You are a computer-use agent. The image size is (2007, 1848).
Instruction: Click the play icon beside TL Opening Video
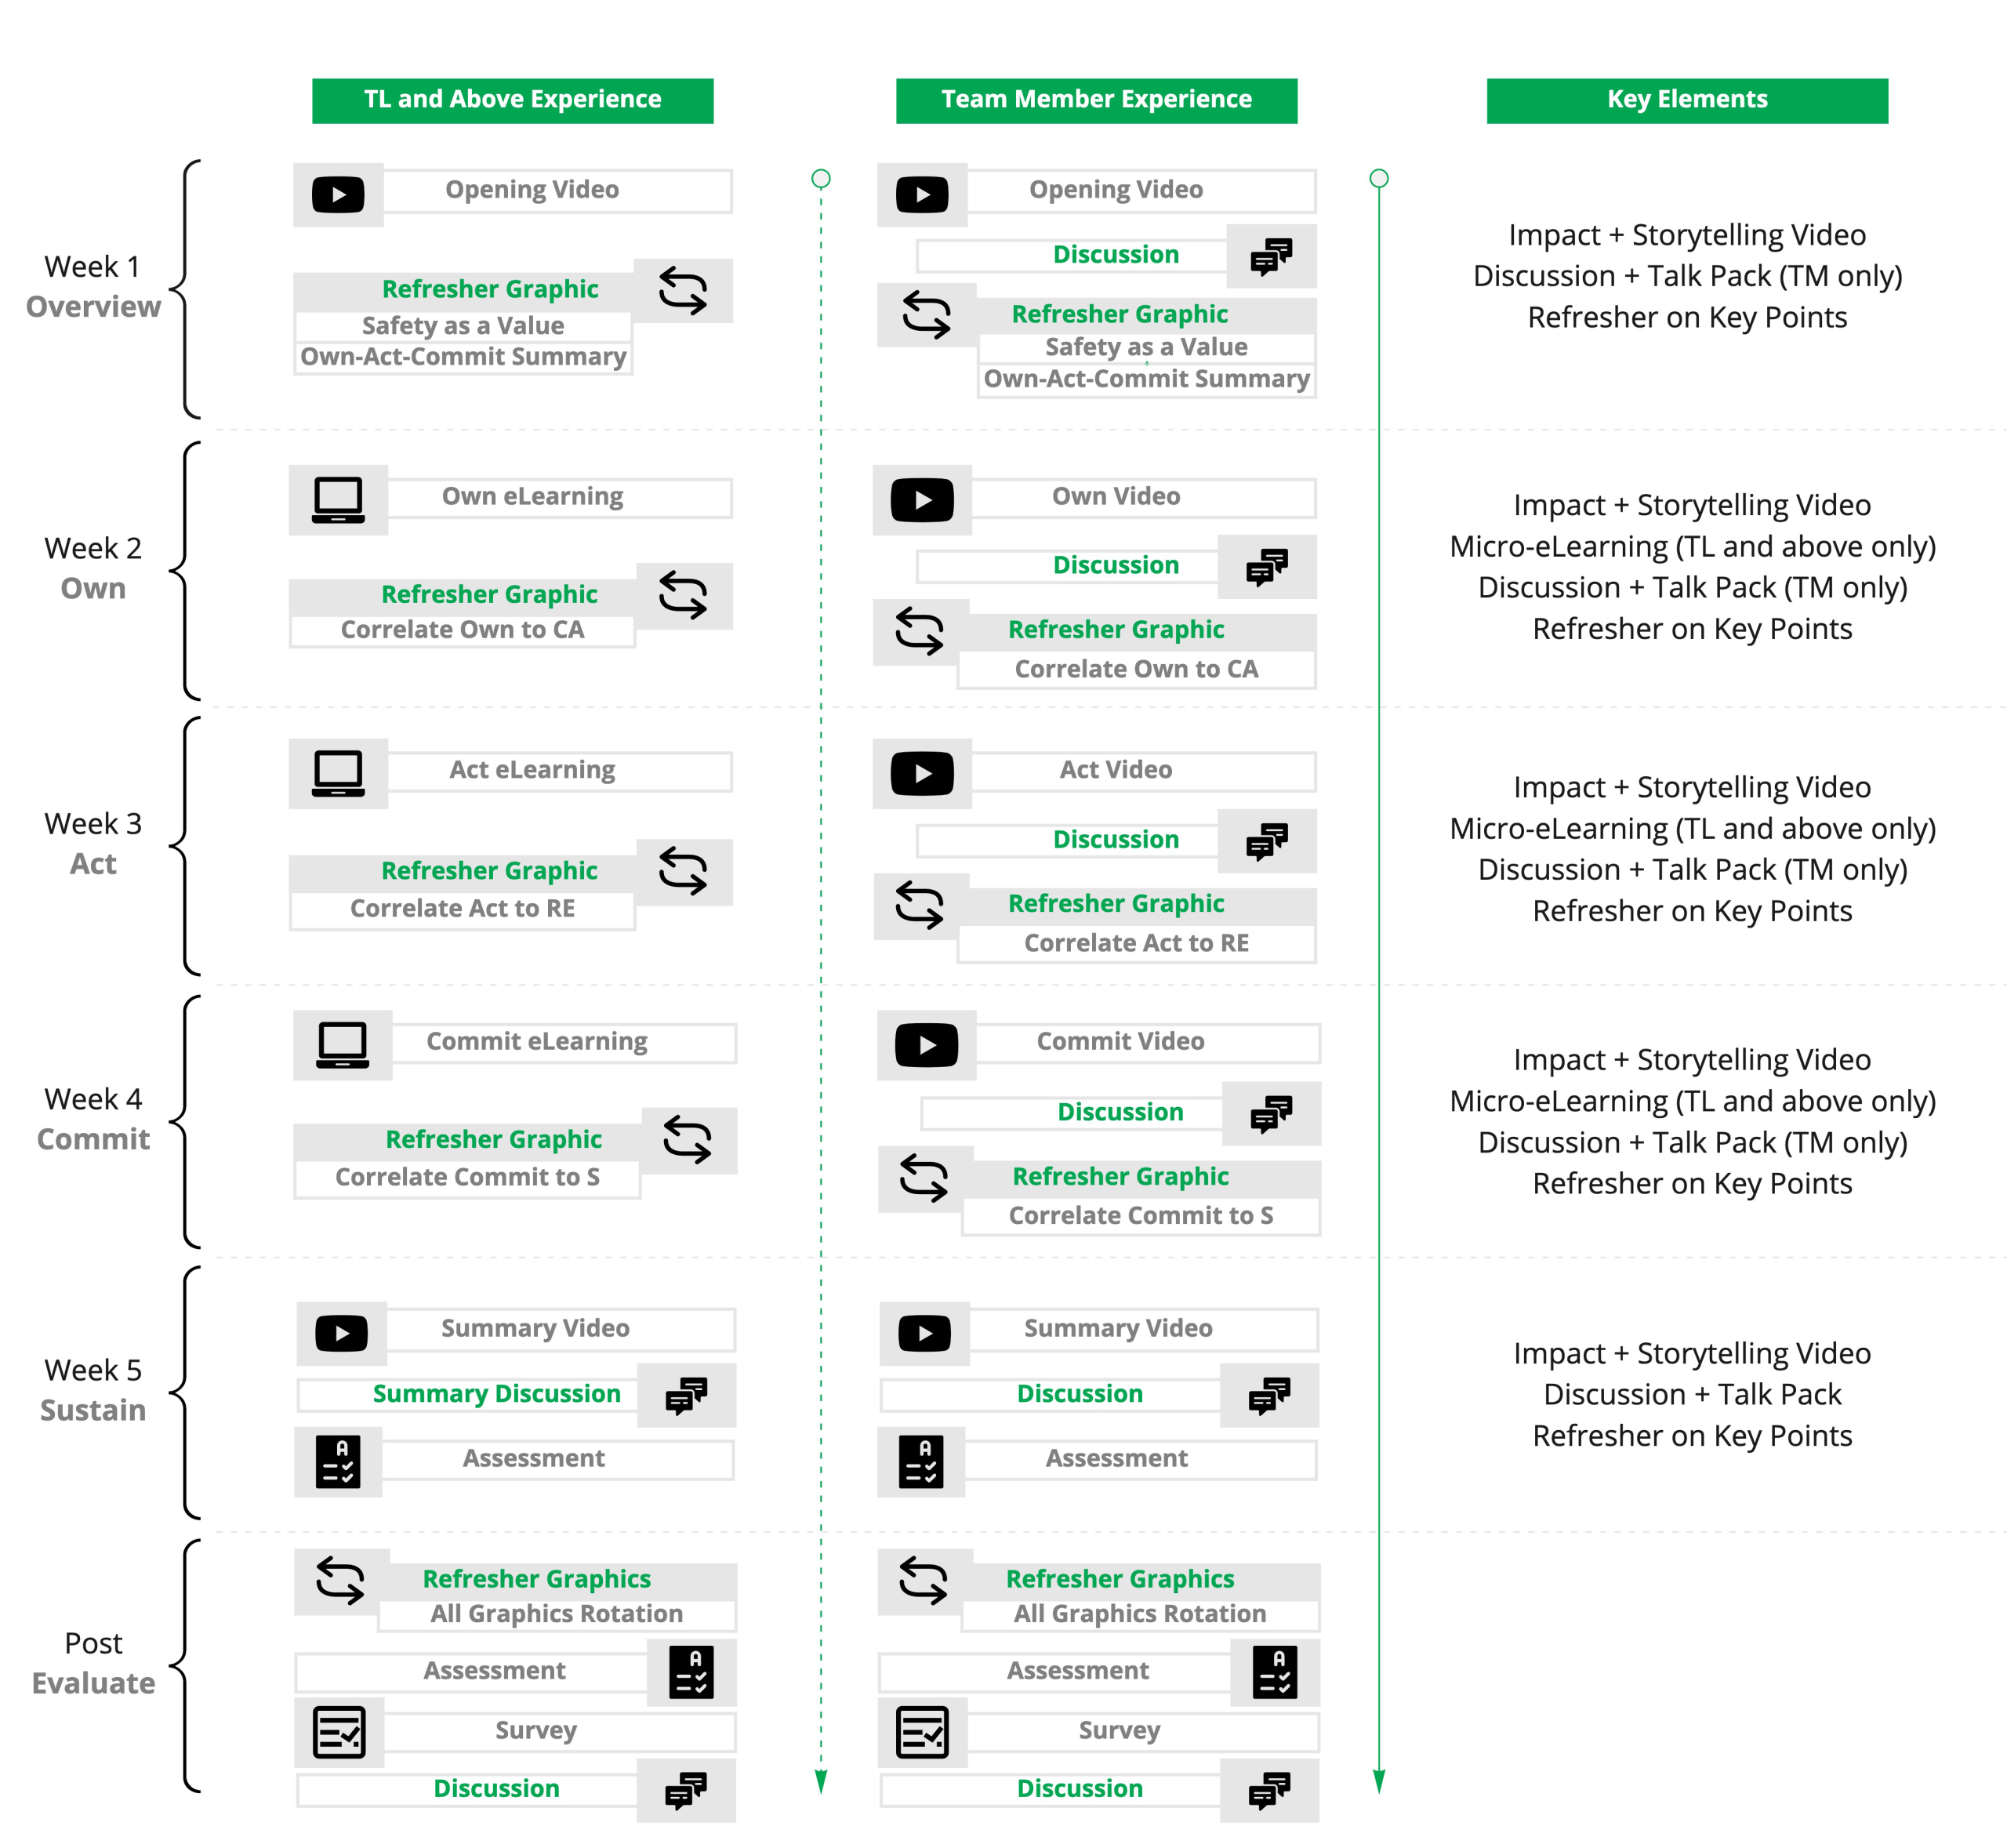[x=338, y=194]
